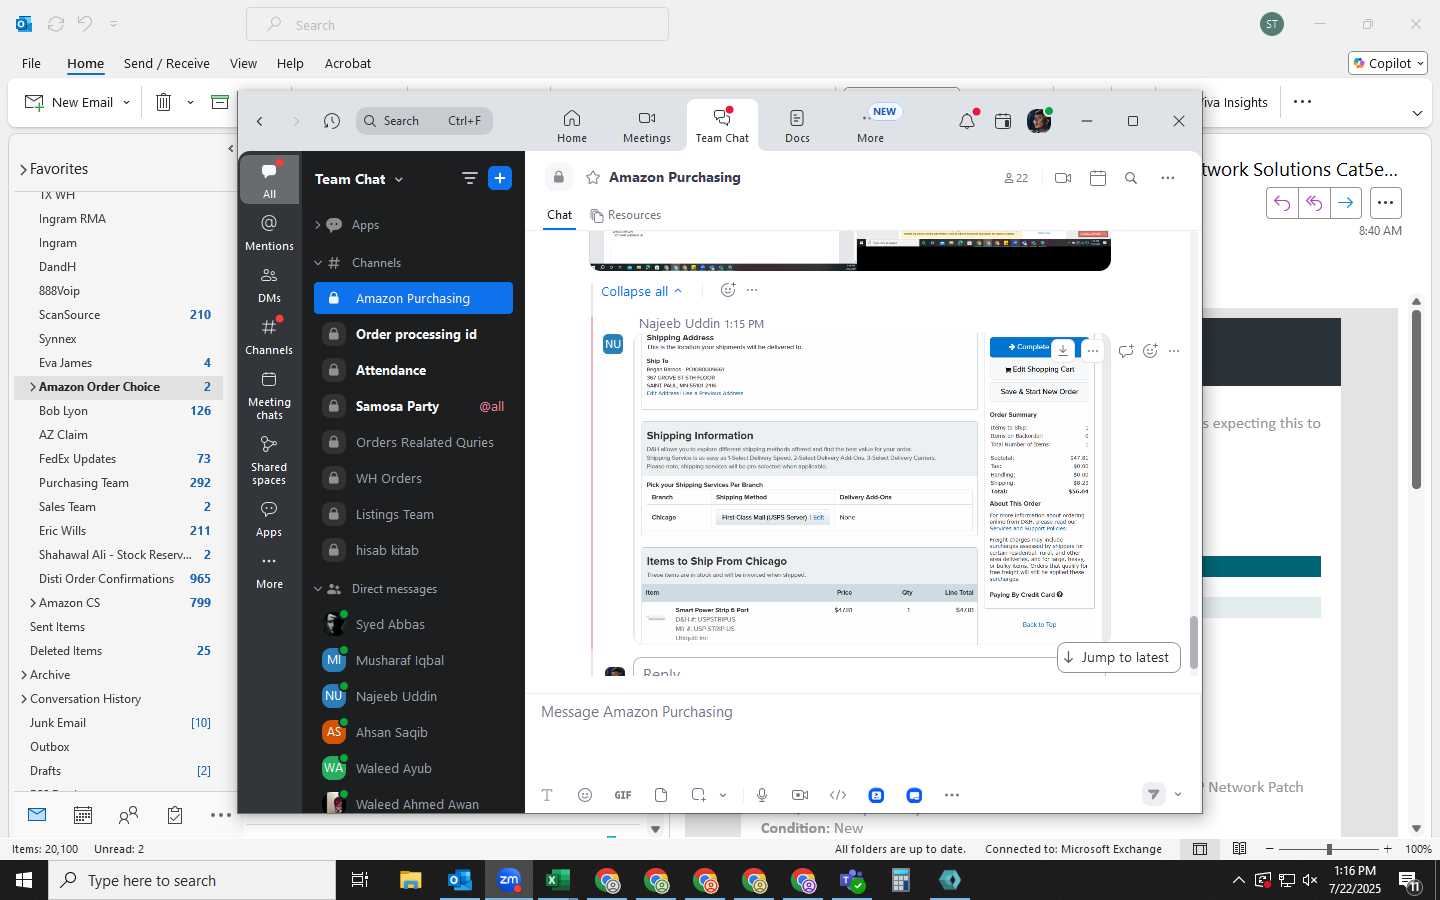1440x900 pixels.
Task: Insert code snippet in message
Action: (x=838, y=795)
